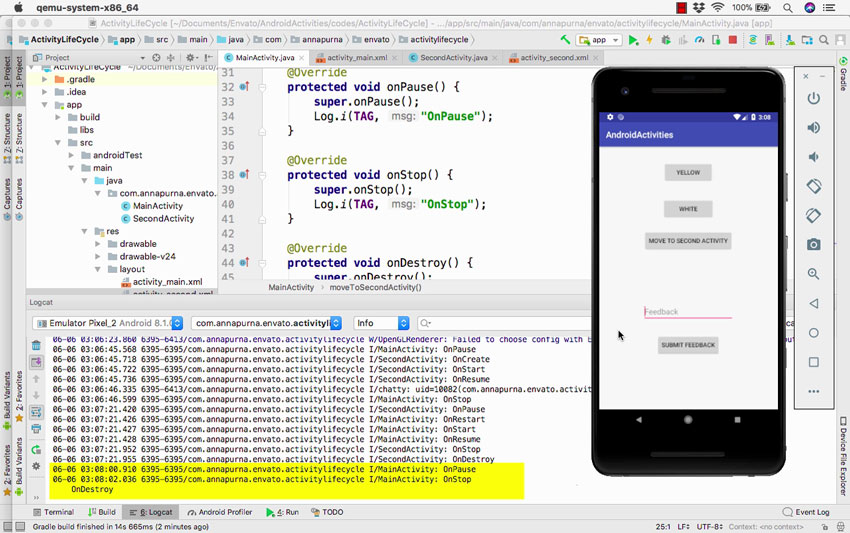
Task: Hide the Project panel with pin icon
Action: [x=209, y=57]
